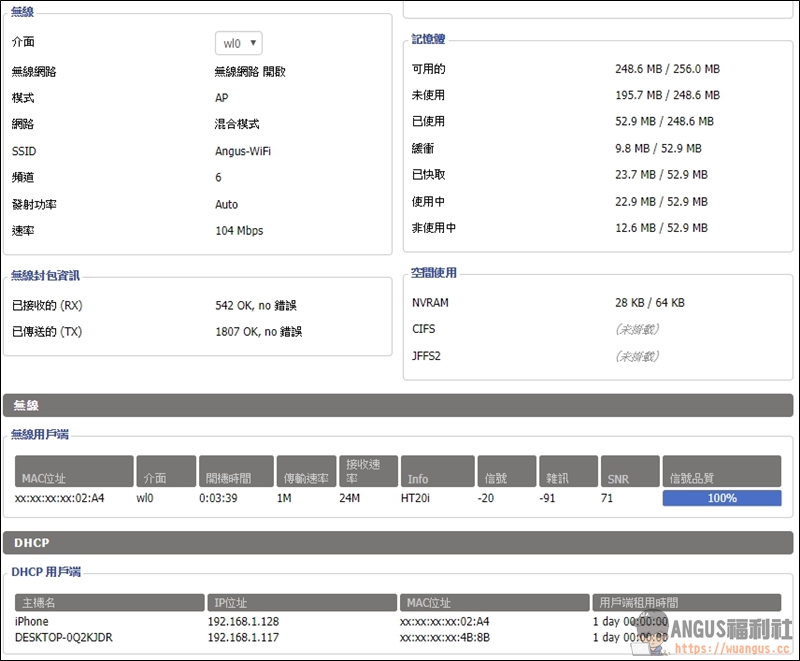Click the 主機名 column header
800x661 pixels.
[108, 602]
